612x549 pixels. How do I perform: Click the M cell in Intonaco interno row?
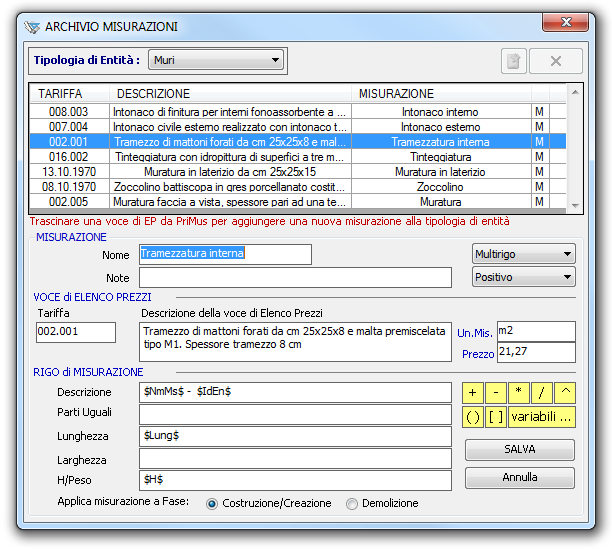click(x=540, y=112)
